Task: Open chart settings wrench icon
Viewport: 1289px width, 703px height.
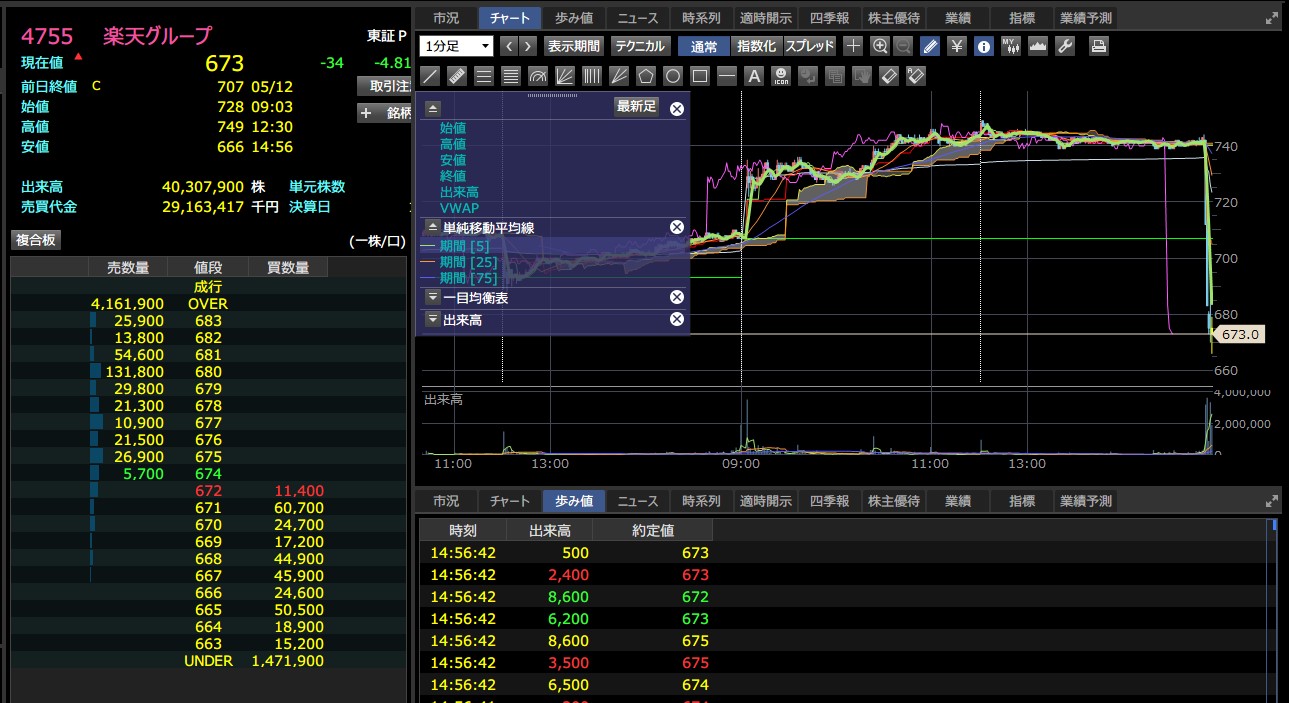Action: click(1065, 46)
